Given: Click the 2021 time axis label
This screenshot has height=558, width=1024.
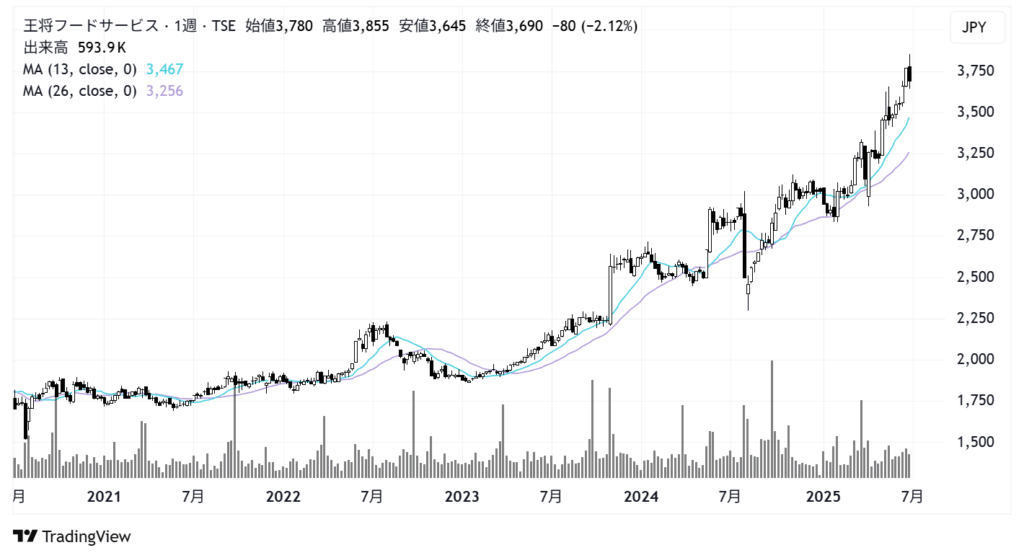Looking at the screenshot, I should coord(104,497).
